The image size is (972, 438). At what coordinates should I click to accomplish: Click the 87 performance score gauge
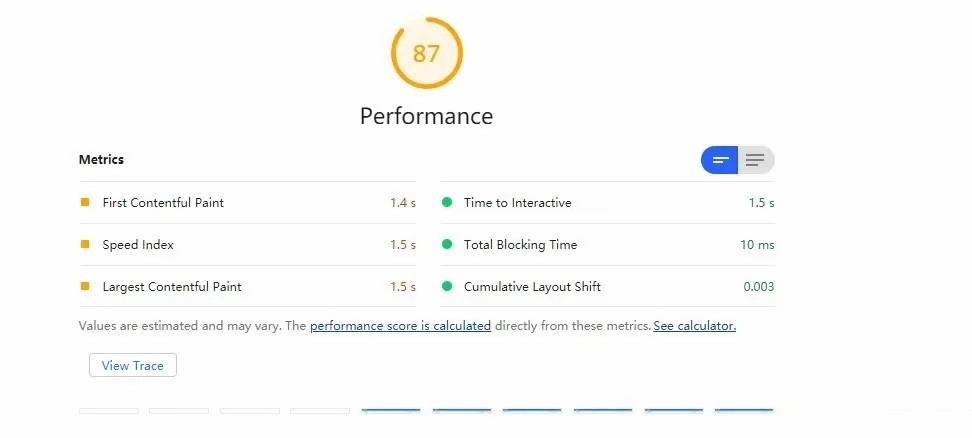pos(426,53)
